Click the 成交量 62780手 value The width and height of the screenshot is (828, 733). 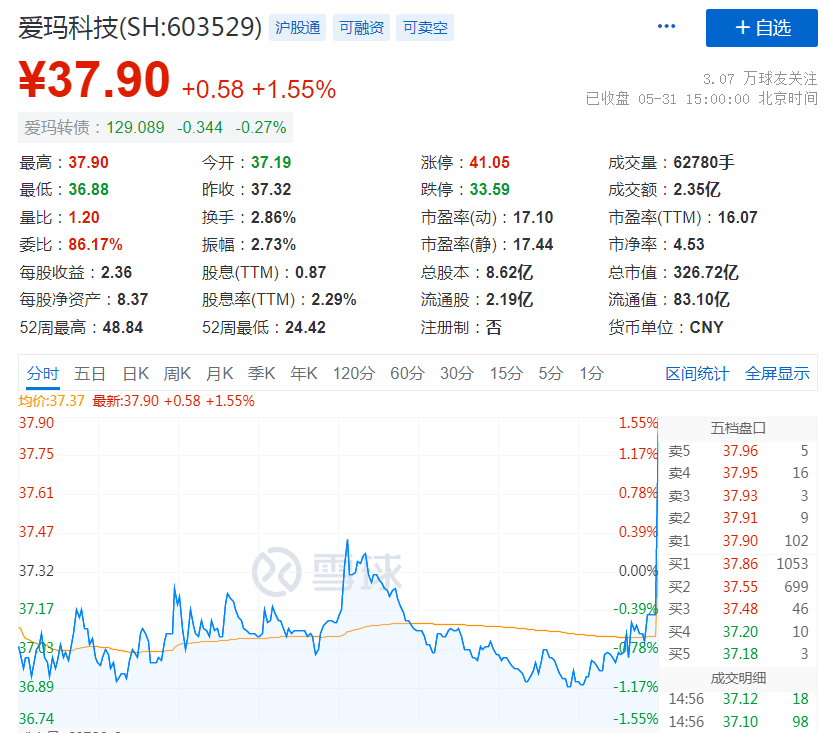click(703, 162)
